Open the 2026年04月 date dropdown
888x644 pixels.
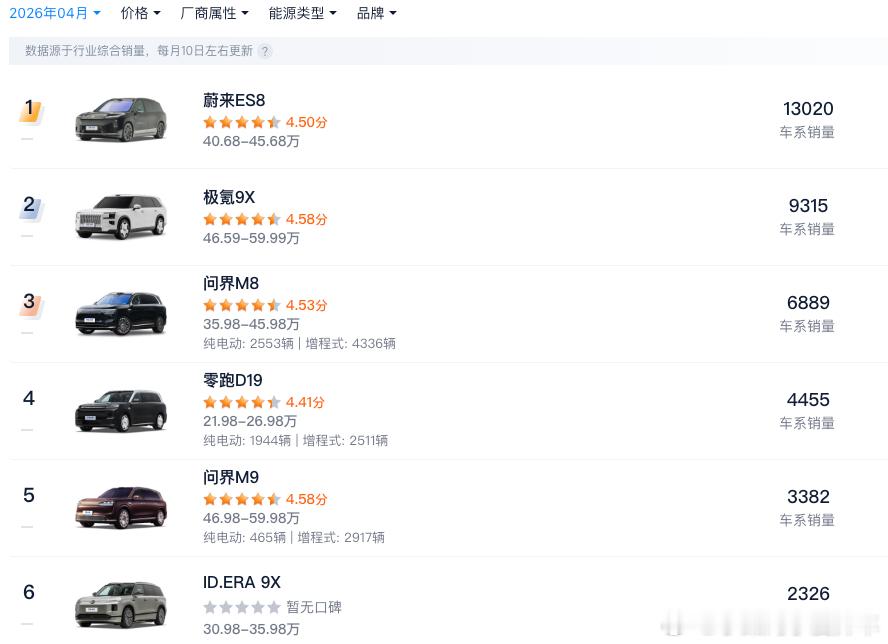(54, 13)
